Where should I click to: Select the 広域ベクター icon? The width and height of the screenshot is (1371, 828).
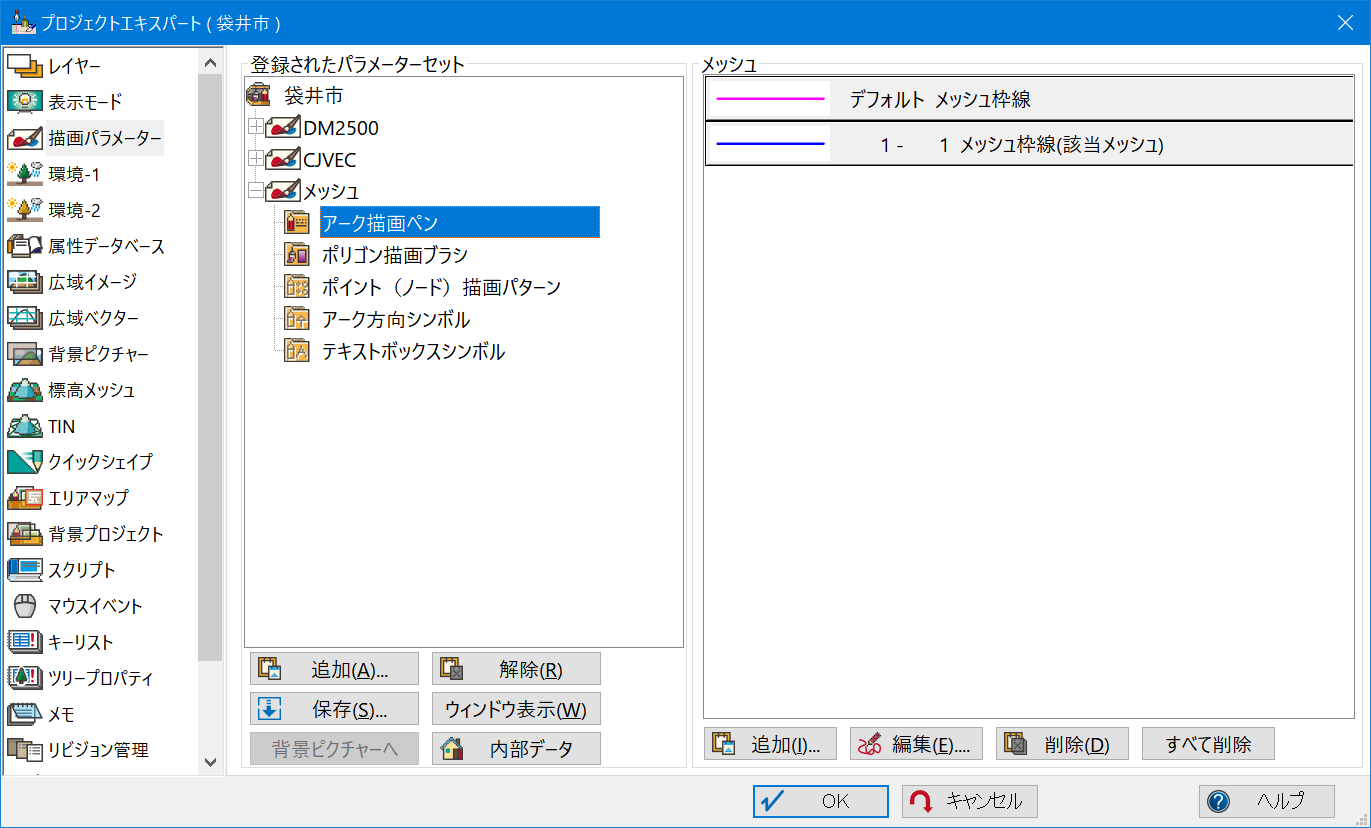pos(24,318)
